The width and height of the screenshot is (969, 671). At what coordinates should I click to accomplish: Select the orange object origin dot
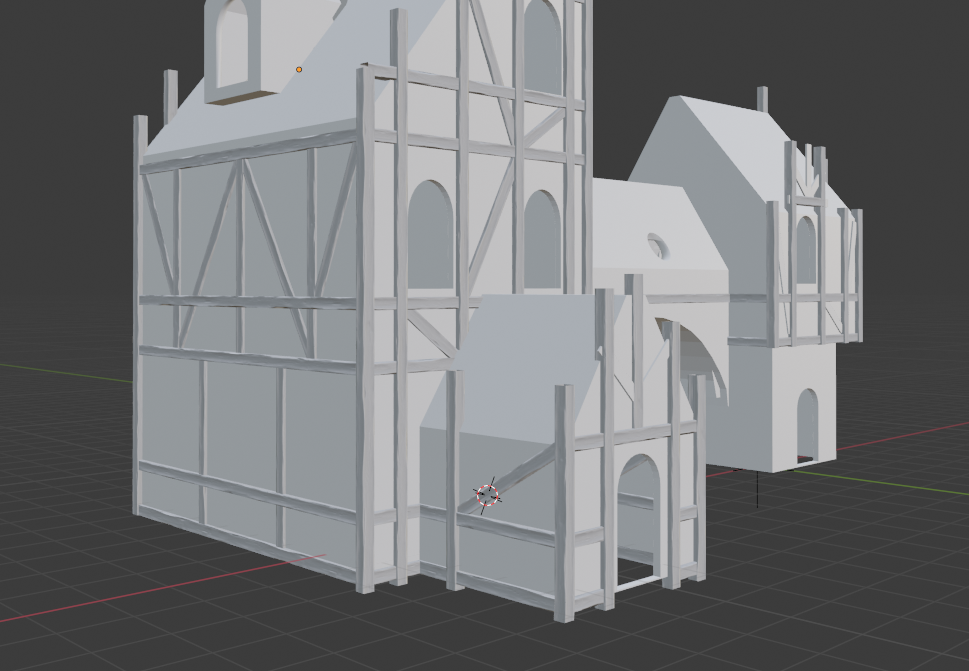tap(299, 70)
